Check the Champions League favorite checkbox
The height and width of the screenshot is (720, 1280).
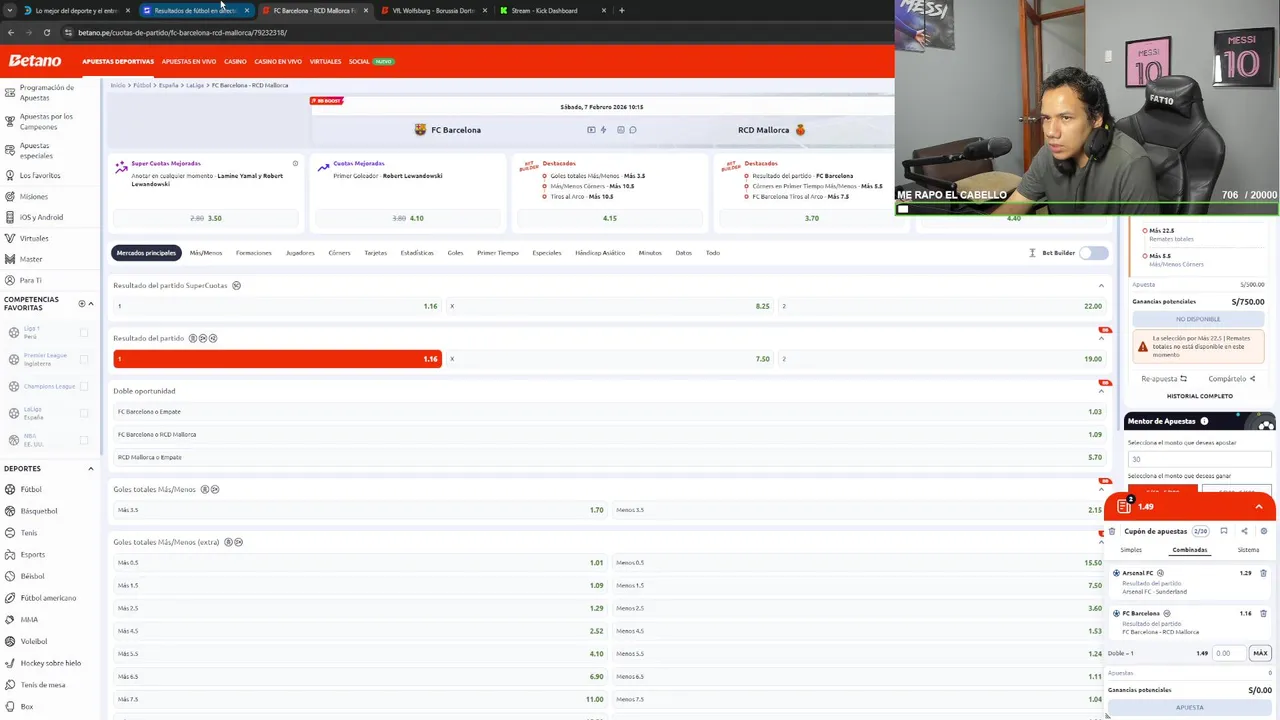(x=84, y=386)
